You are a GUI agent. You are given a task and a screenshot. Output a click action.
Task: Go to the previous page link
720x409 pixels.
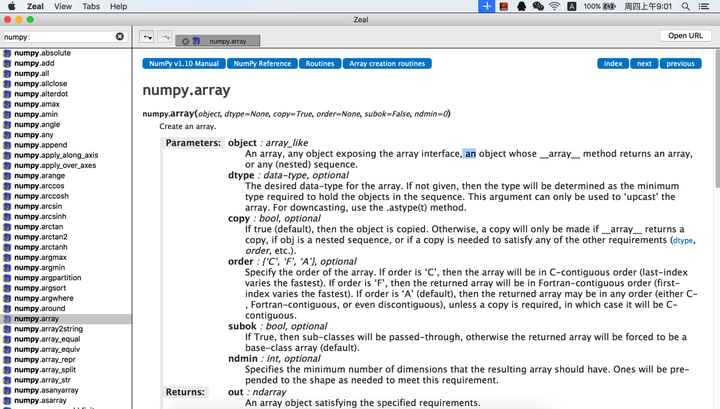coord(681,63)
